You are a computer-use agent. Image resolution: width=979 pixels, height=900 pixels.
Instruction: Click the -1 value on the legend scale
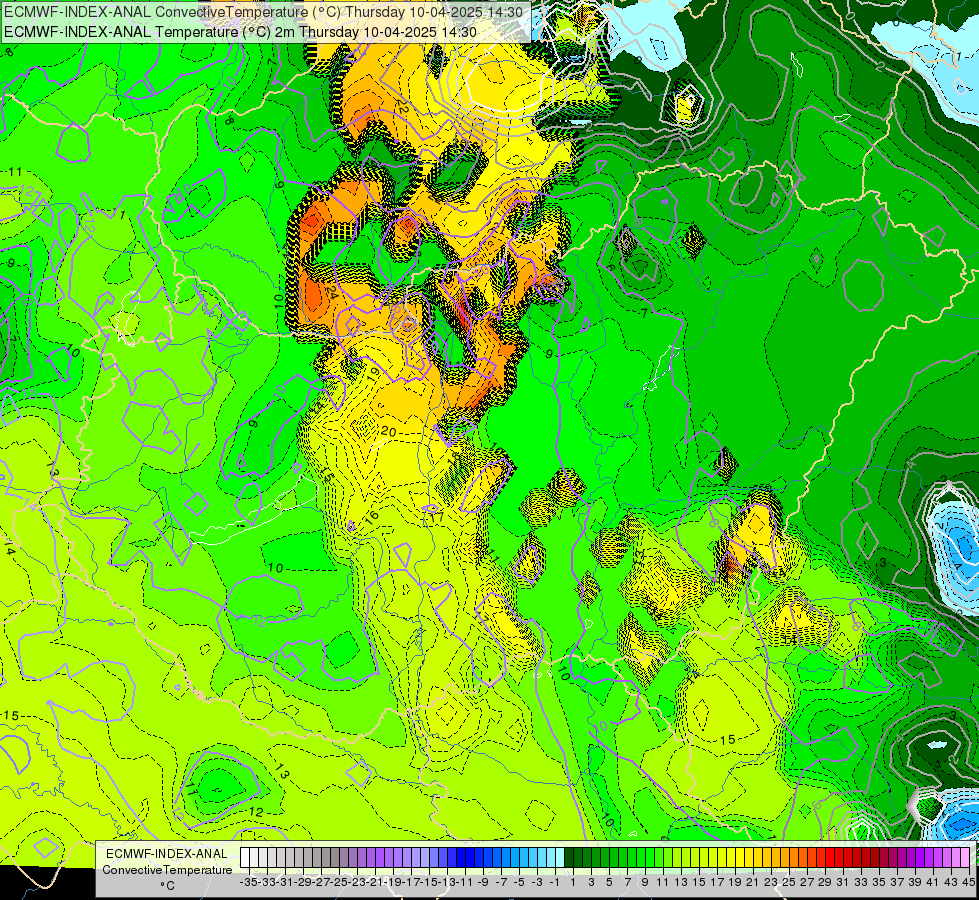click(555, 881)
